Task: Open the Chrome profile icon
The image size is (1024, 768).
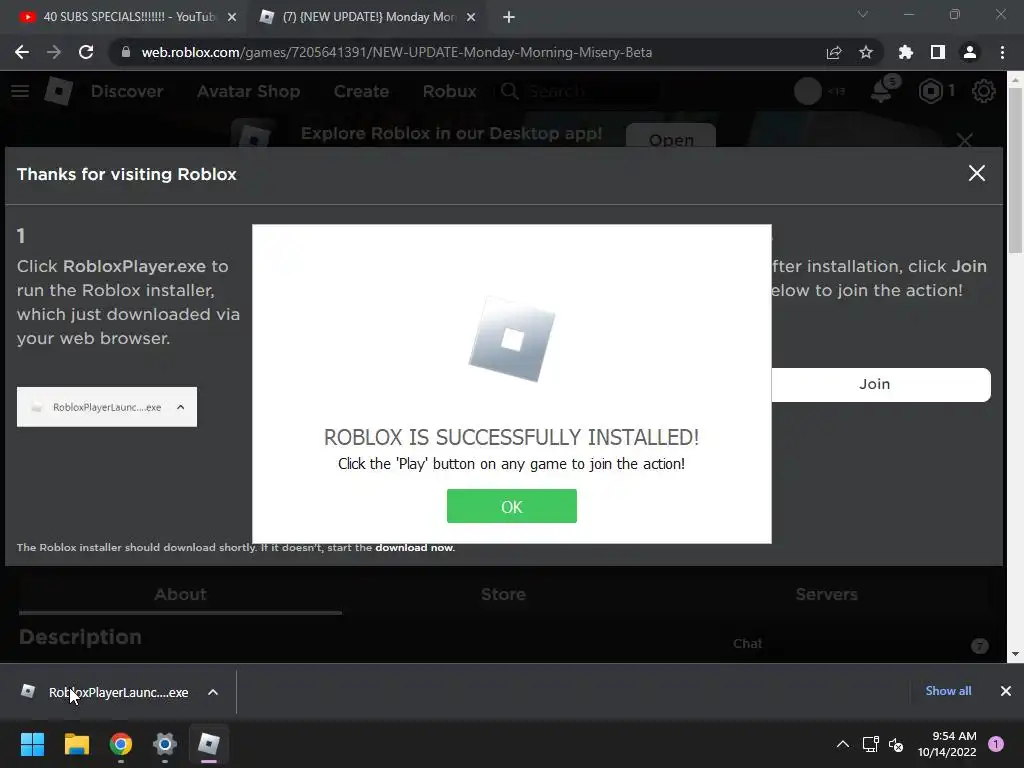Action: tap(970, 52)
